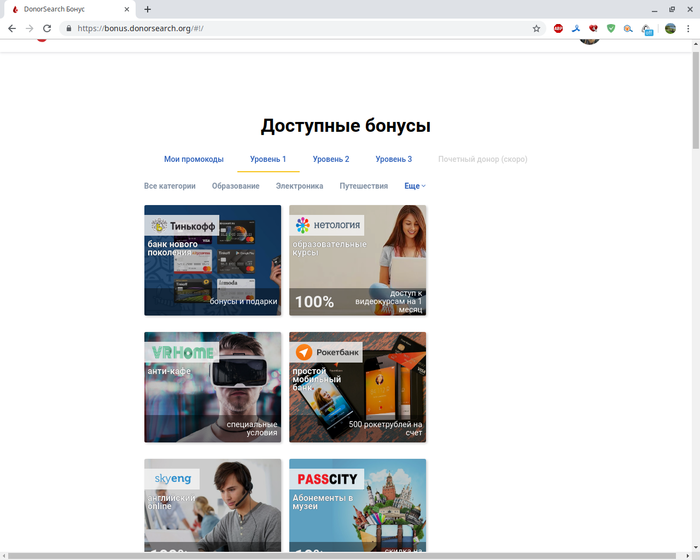Filter by Все категории
The width and height of the screenshot is (700, 560).
[x=170, y=186]
